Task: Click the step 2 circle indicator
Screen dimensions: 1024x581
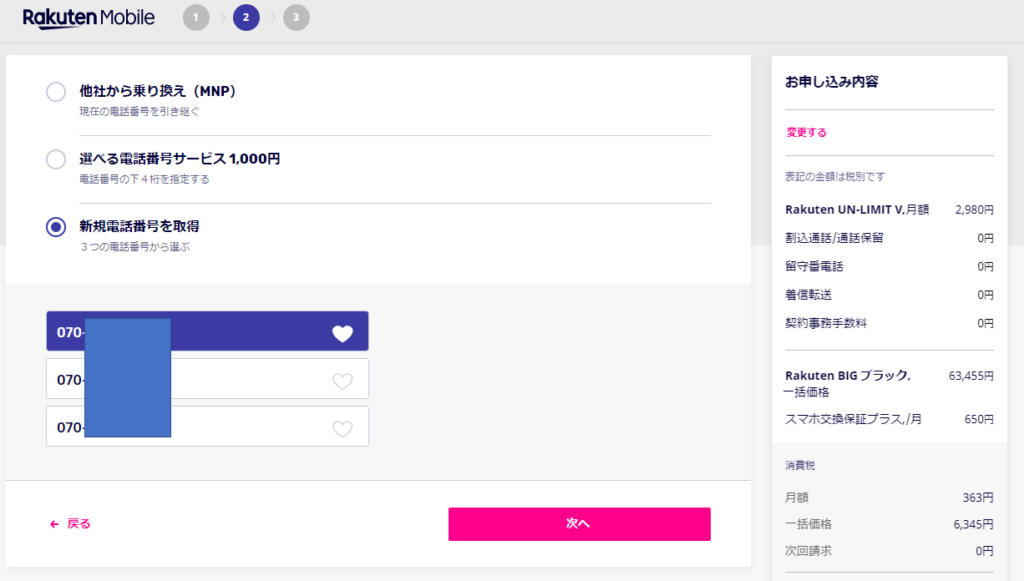Action: click(x=246, y=18)
